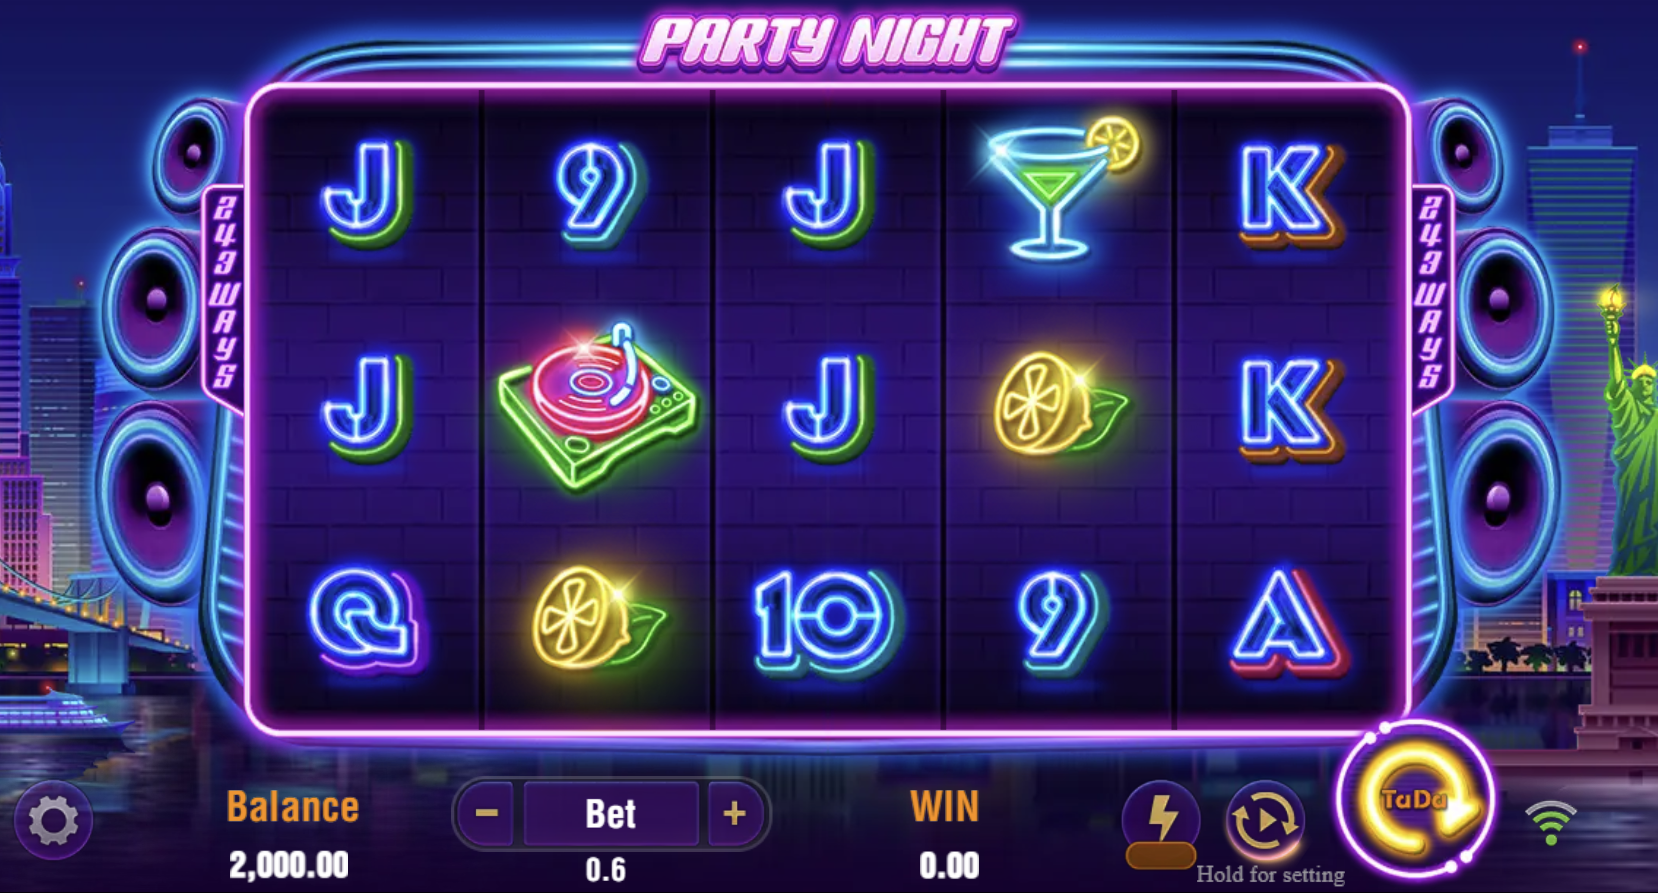Viewport: 1658px width, 893px height.
Task: Open the settings gear icon
Action: pyautogui.click(x=53, y=821)
